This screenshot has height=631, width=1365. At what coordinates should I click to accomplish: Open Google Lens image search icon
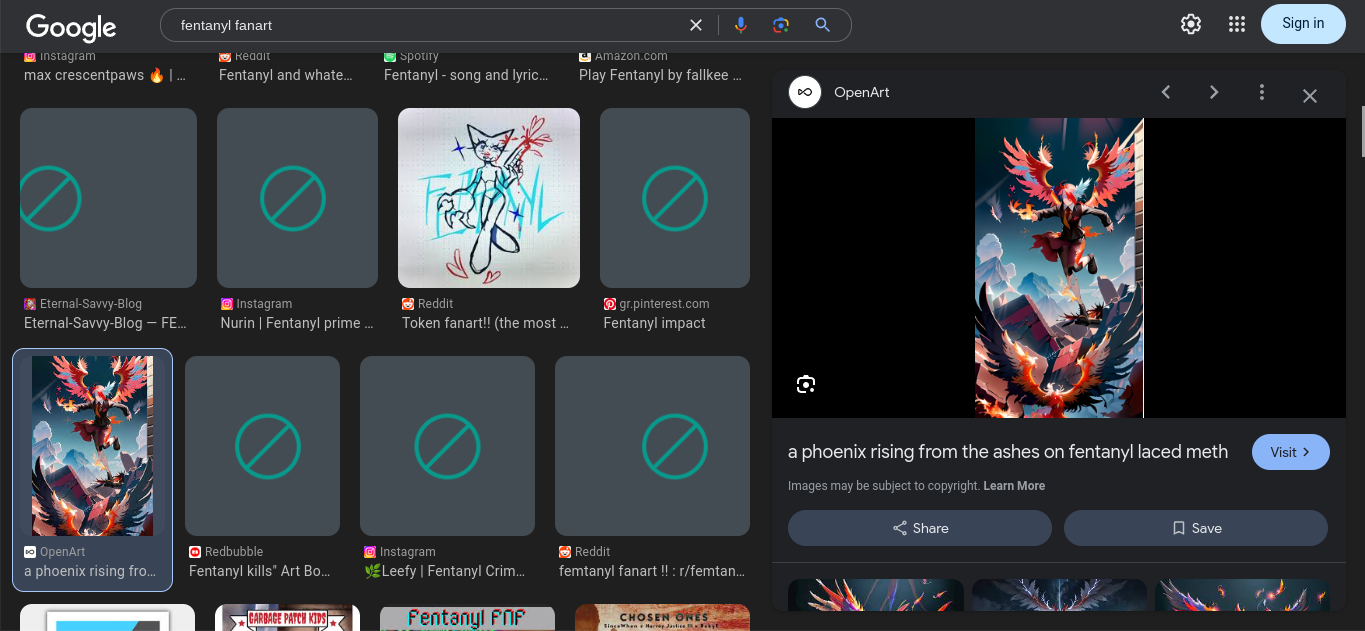coord(781,25)
